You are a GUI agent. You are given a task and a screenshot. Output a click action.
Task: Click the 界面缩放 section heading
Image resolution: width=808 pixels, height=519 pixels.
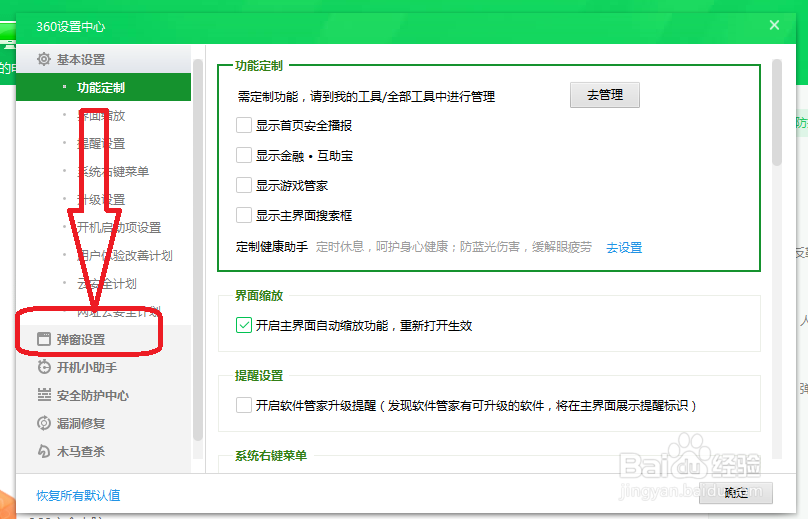tap(259, 295)
